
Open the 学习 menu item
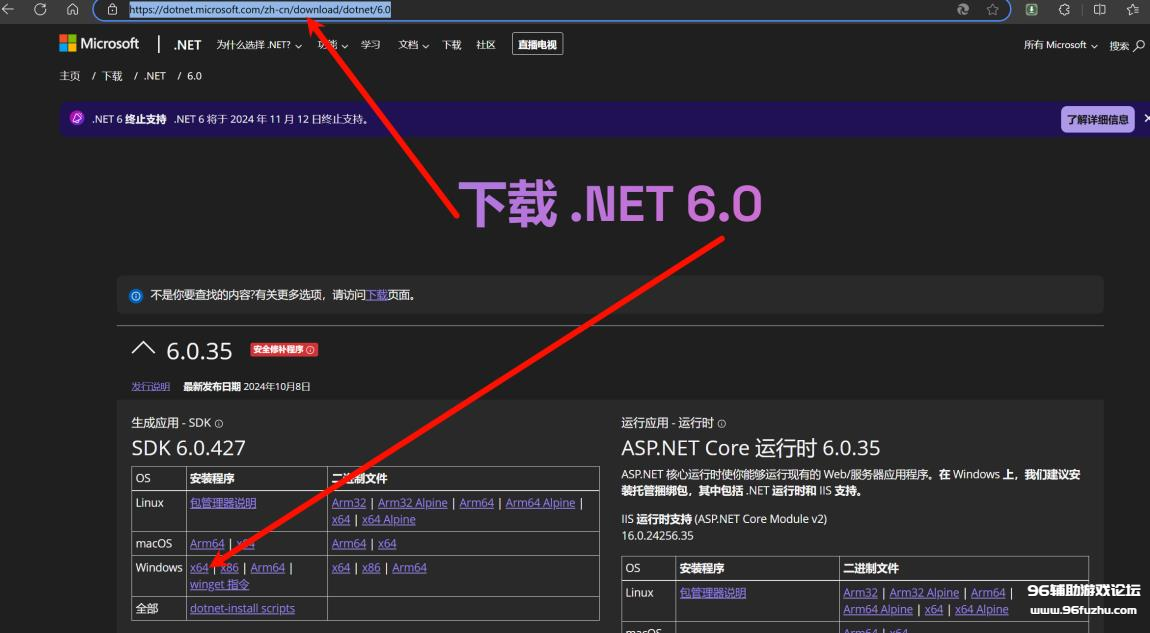(371, 45)
